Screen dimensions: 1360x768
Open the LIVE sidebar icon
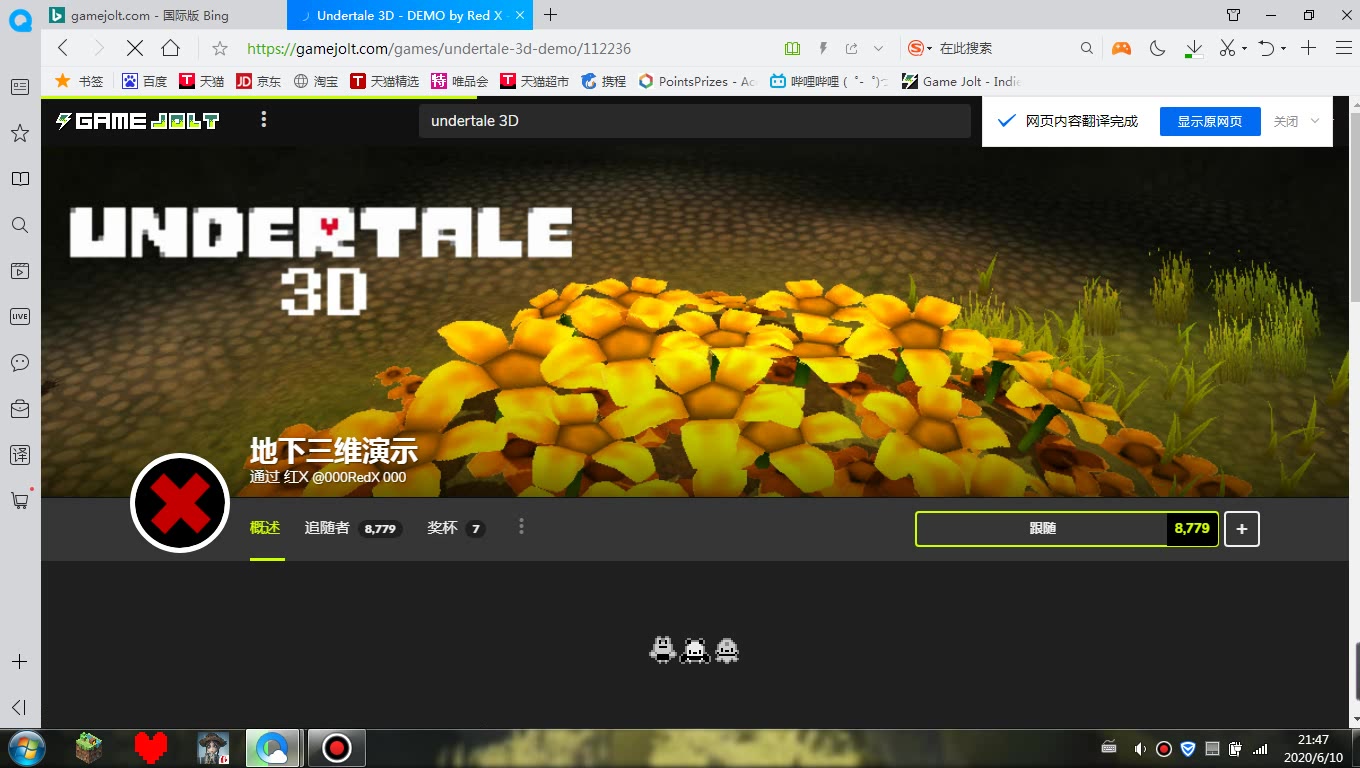pos(20,316)
